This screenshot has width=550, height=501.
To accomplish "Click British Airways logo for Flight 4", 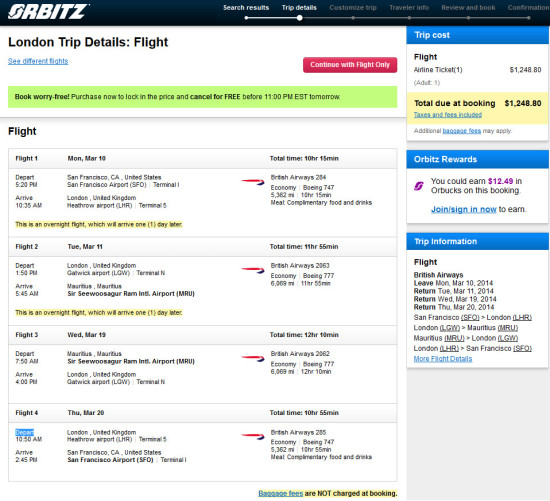I will point(253,436).
